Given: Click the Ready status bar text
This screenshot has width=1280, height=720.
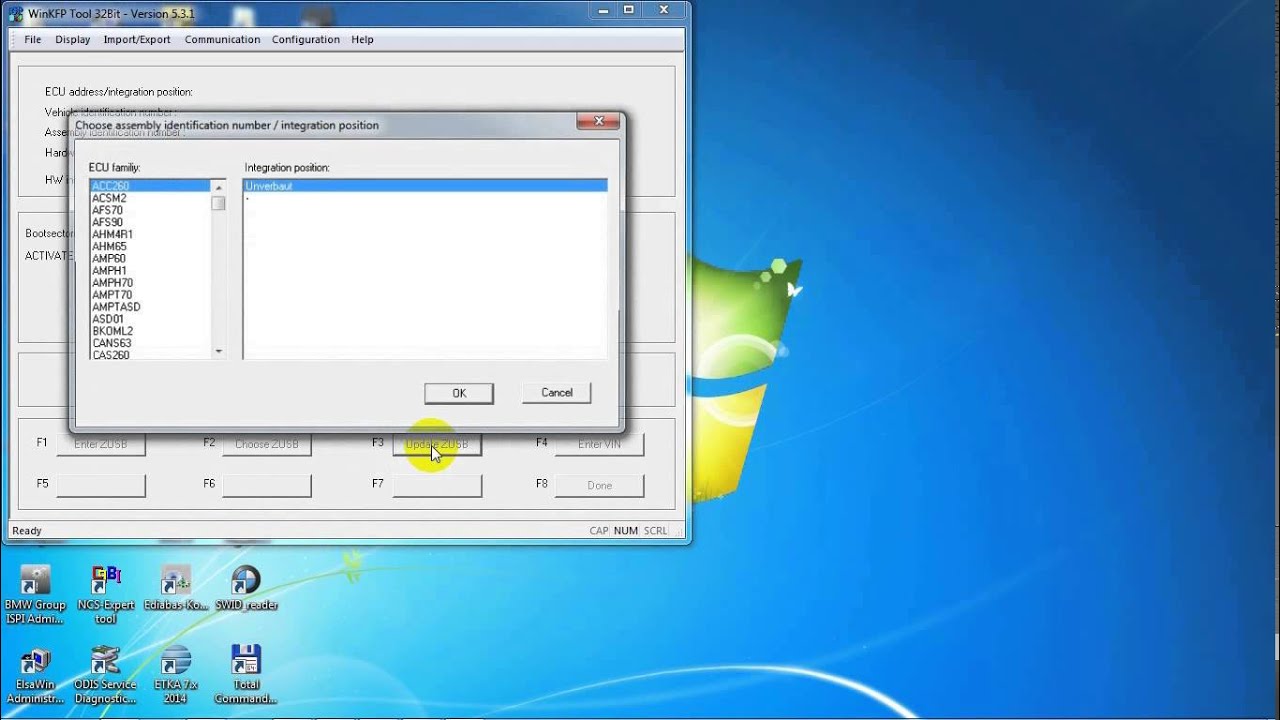Looking at the screenshot, I should coord(27,531).
